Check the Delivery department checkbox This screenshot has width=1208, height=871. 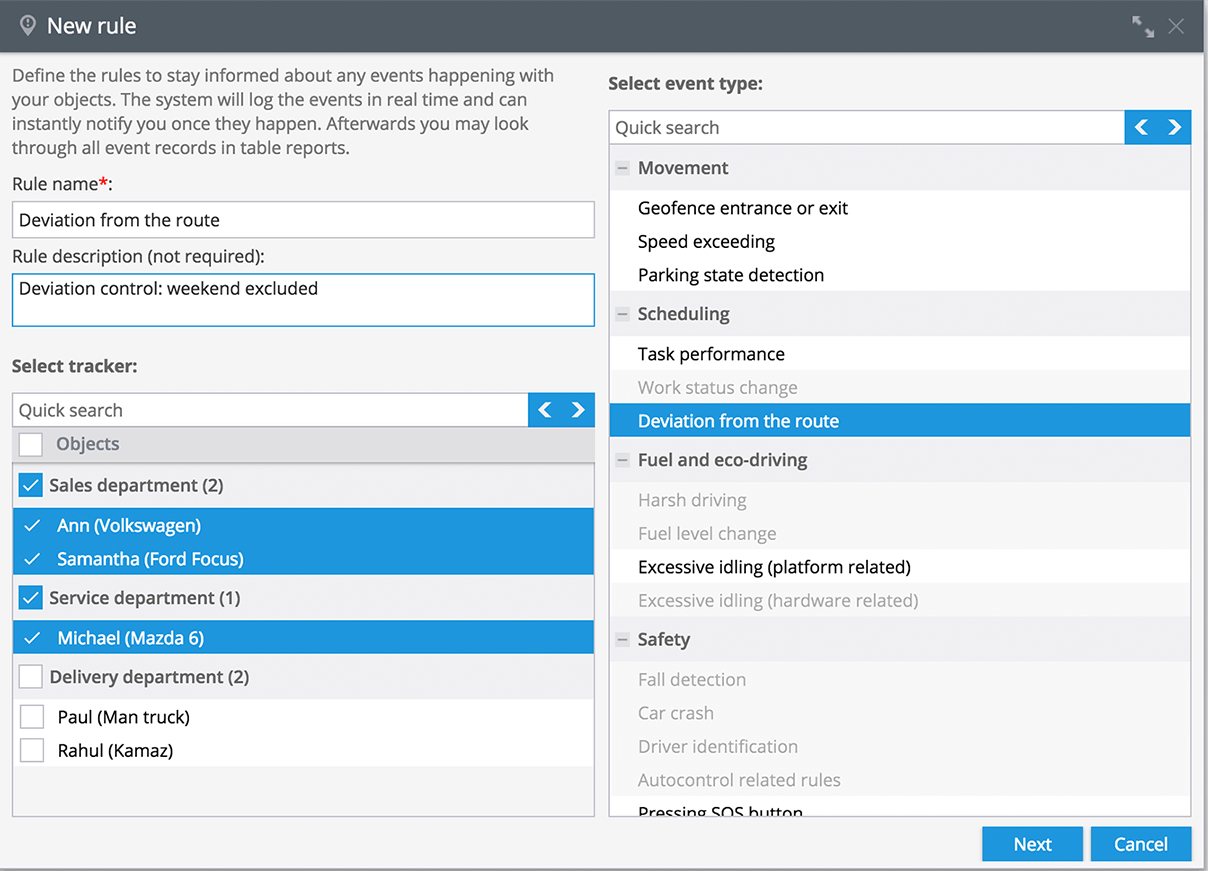[31, 677]
